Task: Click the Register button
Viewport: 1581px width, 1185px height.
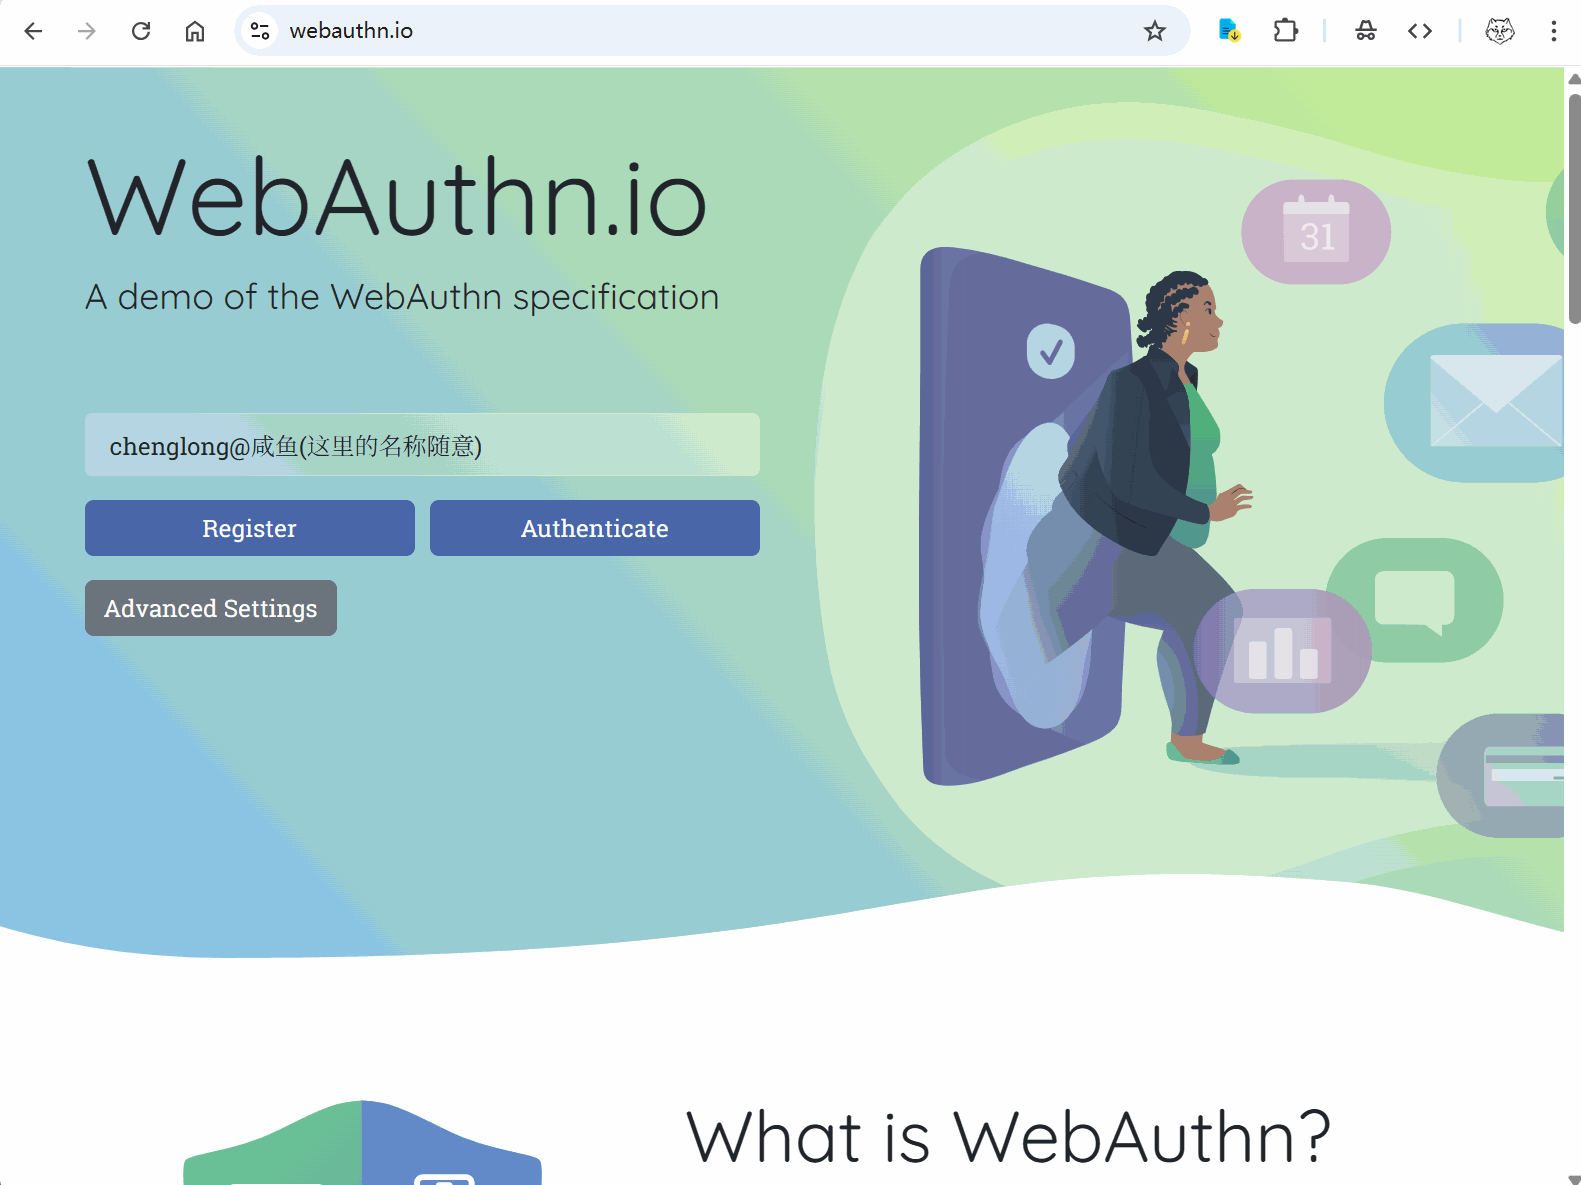Action: 250,528
